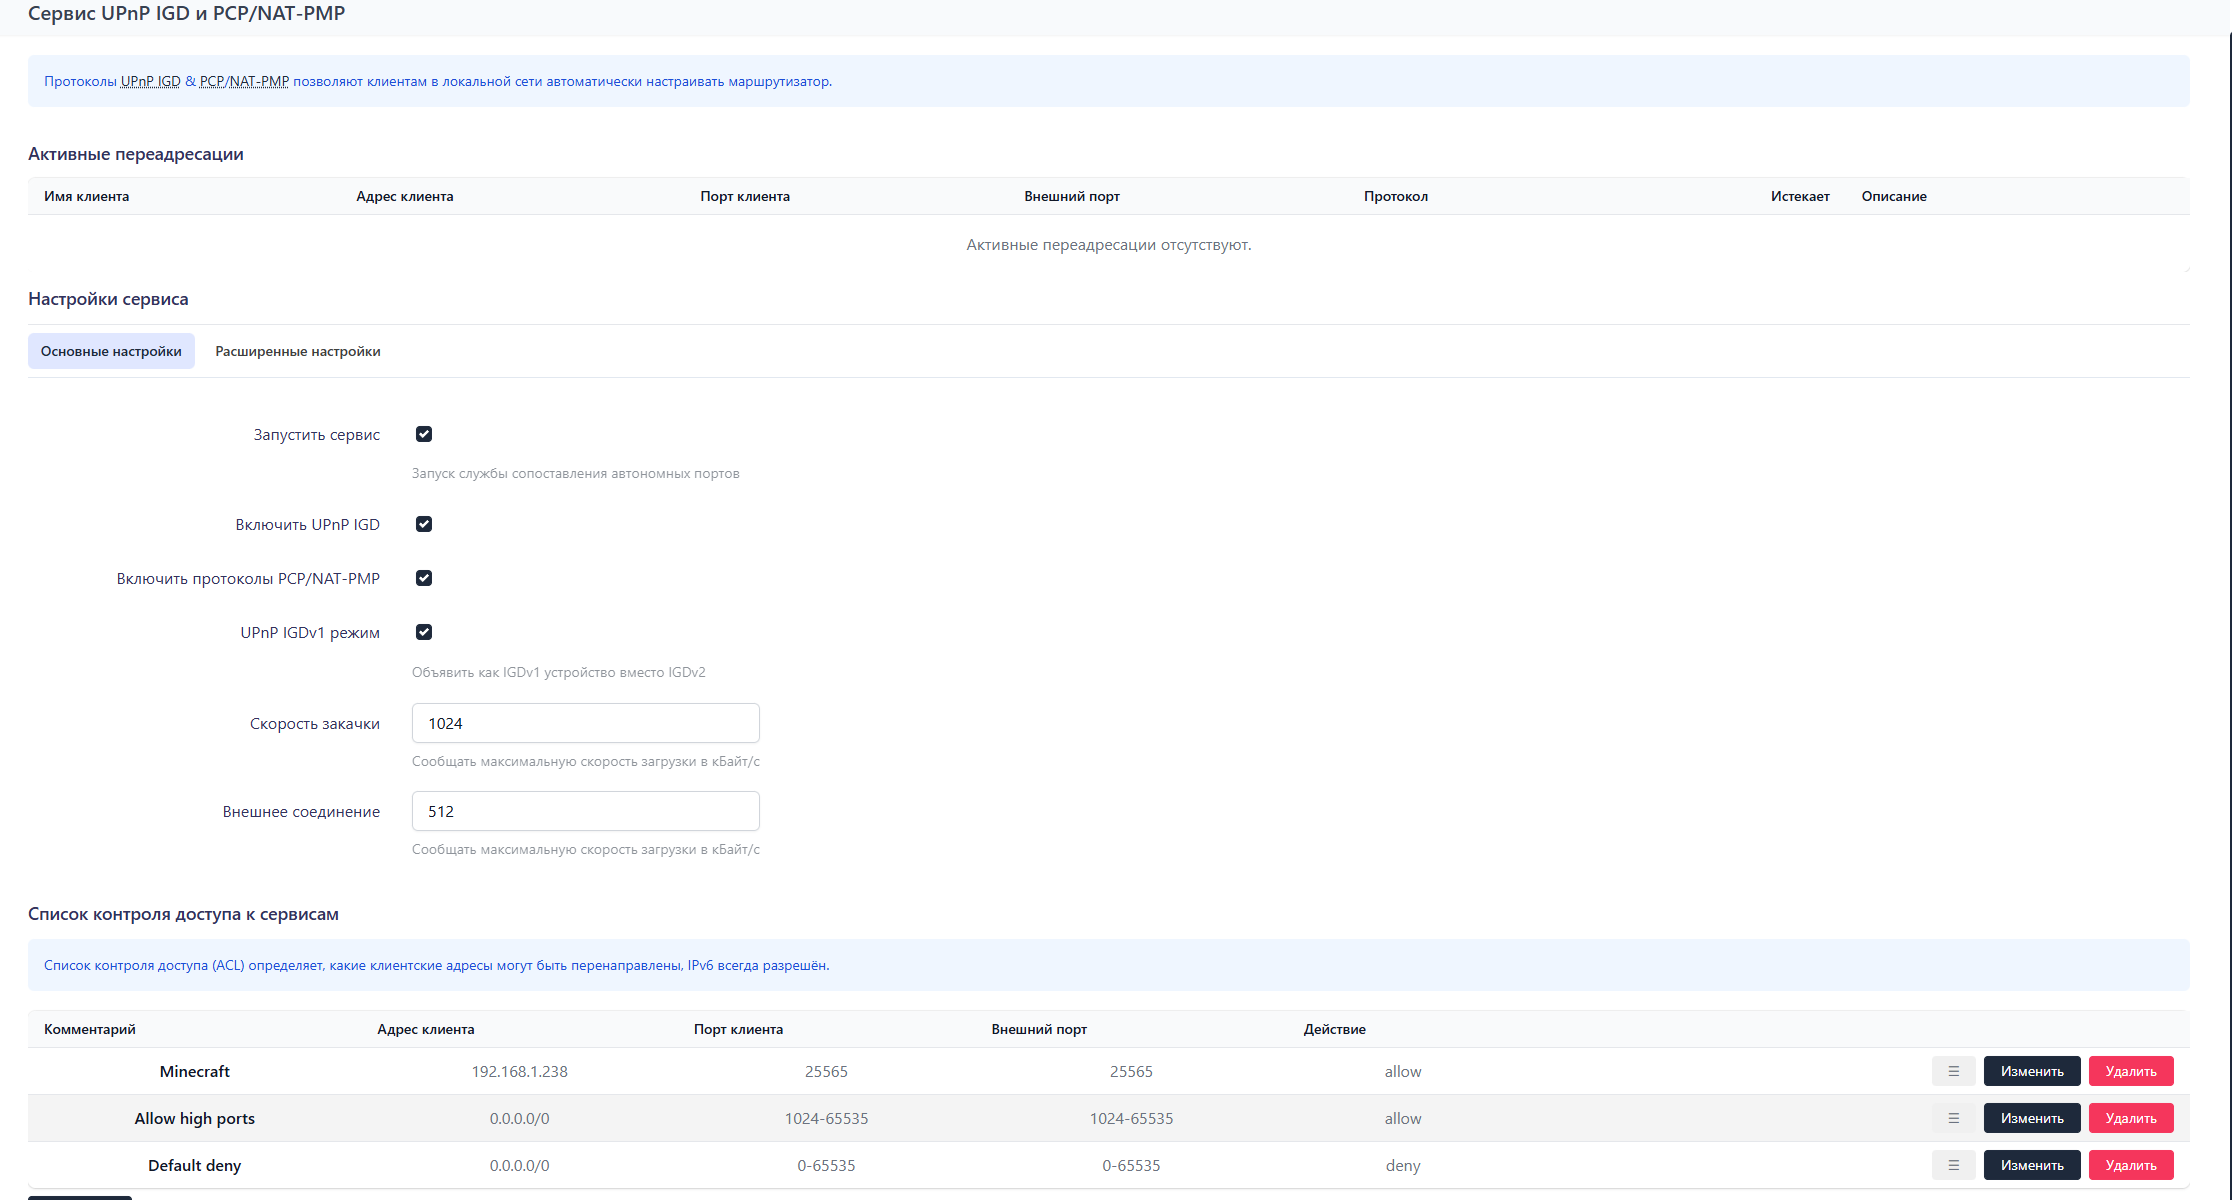Click 'Изменить' button for Minecraft rule
The height and width of the screenshot is (1200, 2232).
pyautogui.click(x=2031, y=1071)
